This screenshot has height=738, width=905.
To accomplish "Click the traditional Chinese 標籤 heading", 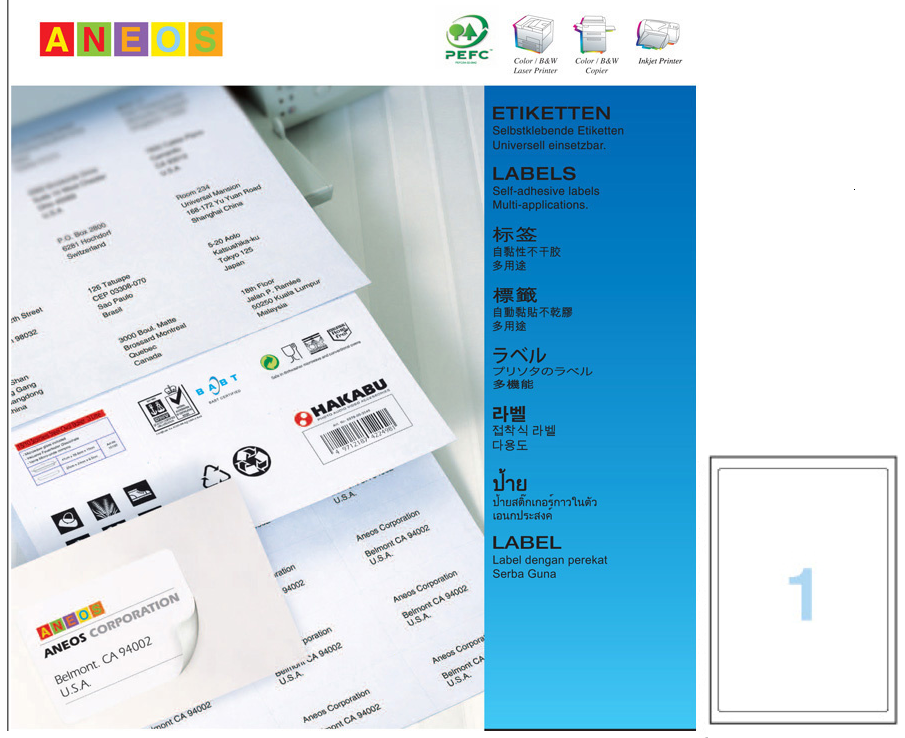I will [514, 295].
